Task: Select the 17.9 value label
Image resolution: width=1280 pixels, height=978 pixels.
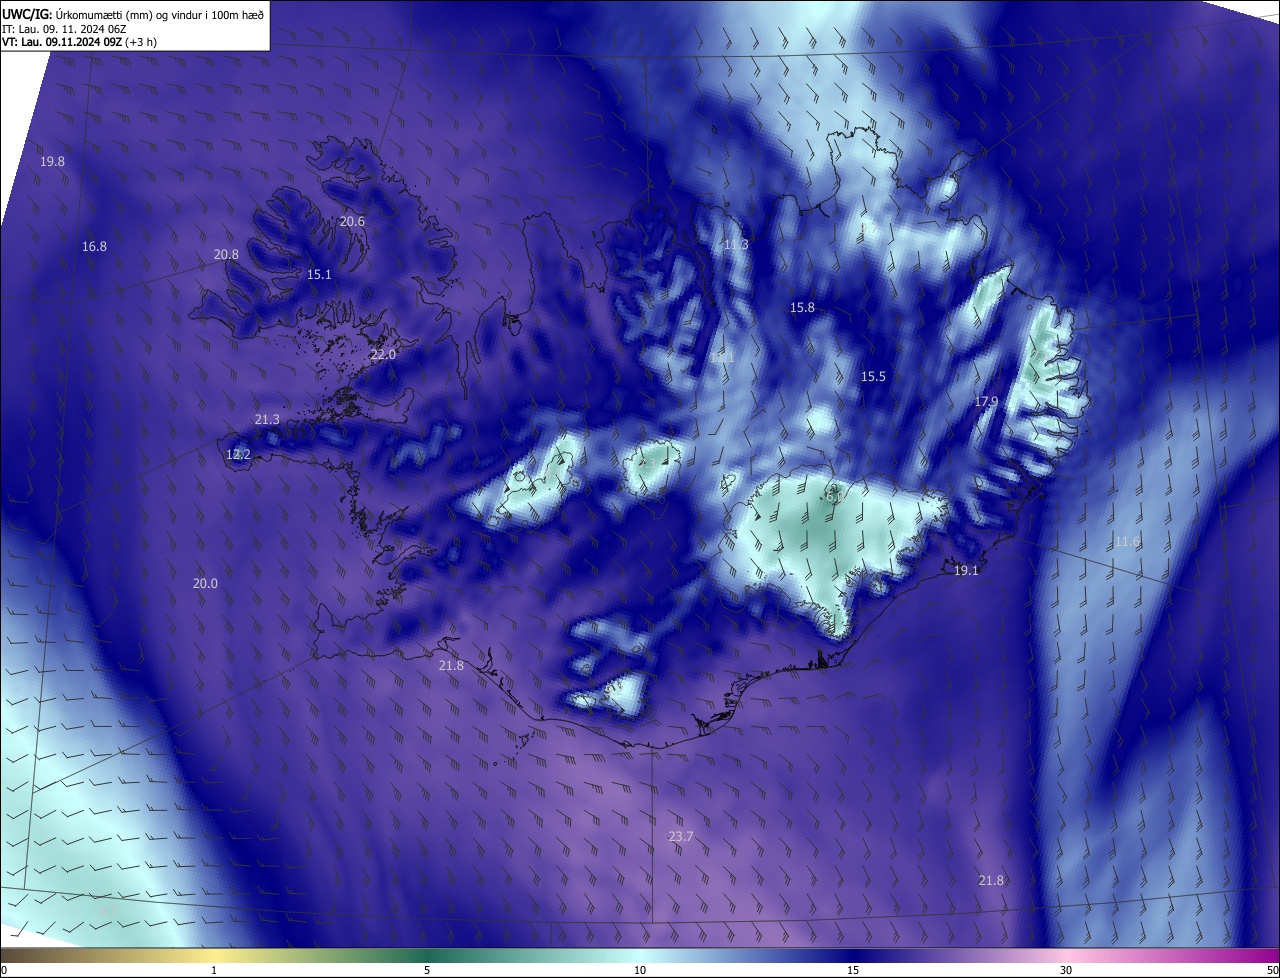Action: 986,402
